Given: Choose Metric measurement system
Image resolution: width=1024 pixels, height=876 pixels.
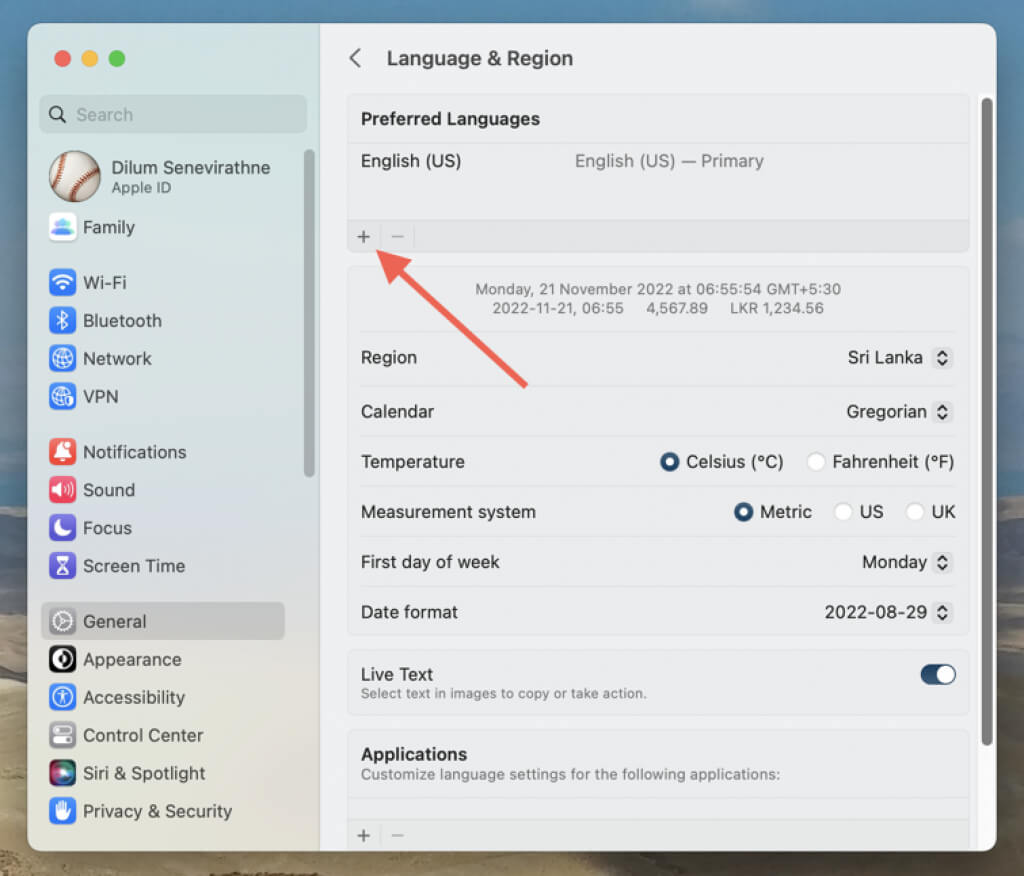Looking at the screenshot, I should point(743,511).
